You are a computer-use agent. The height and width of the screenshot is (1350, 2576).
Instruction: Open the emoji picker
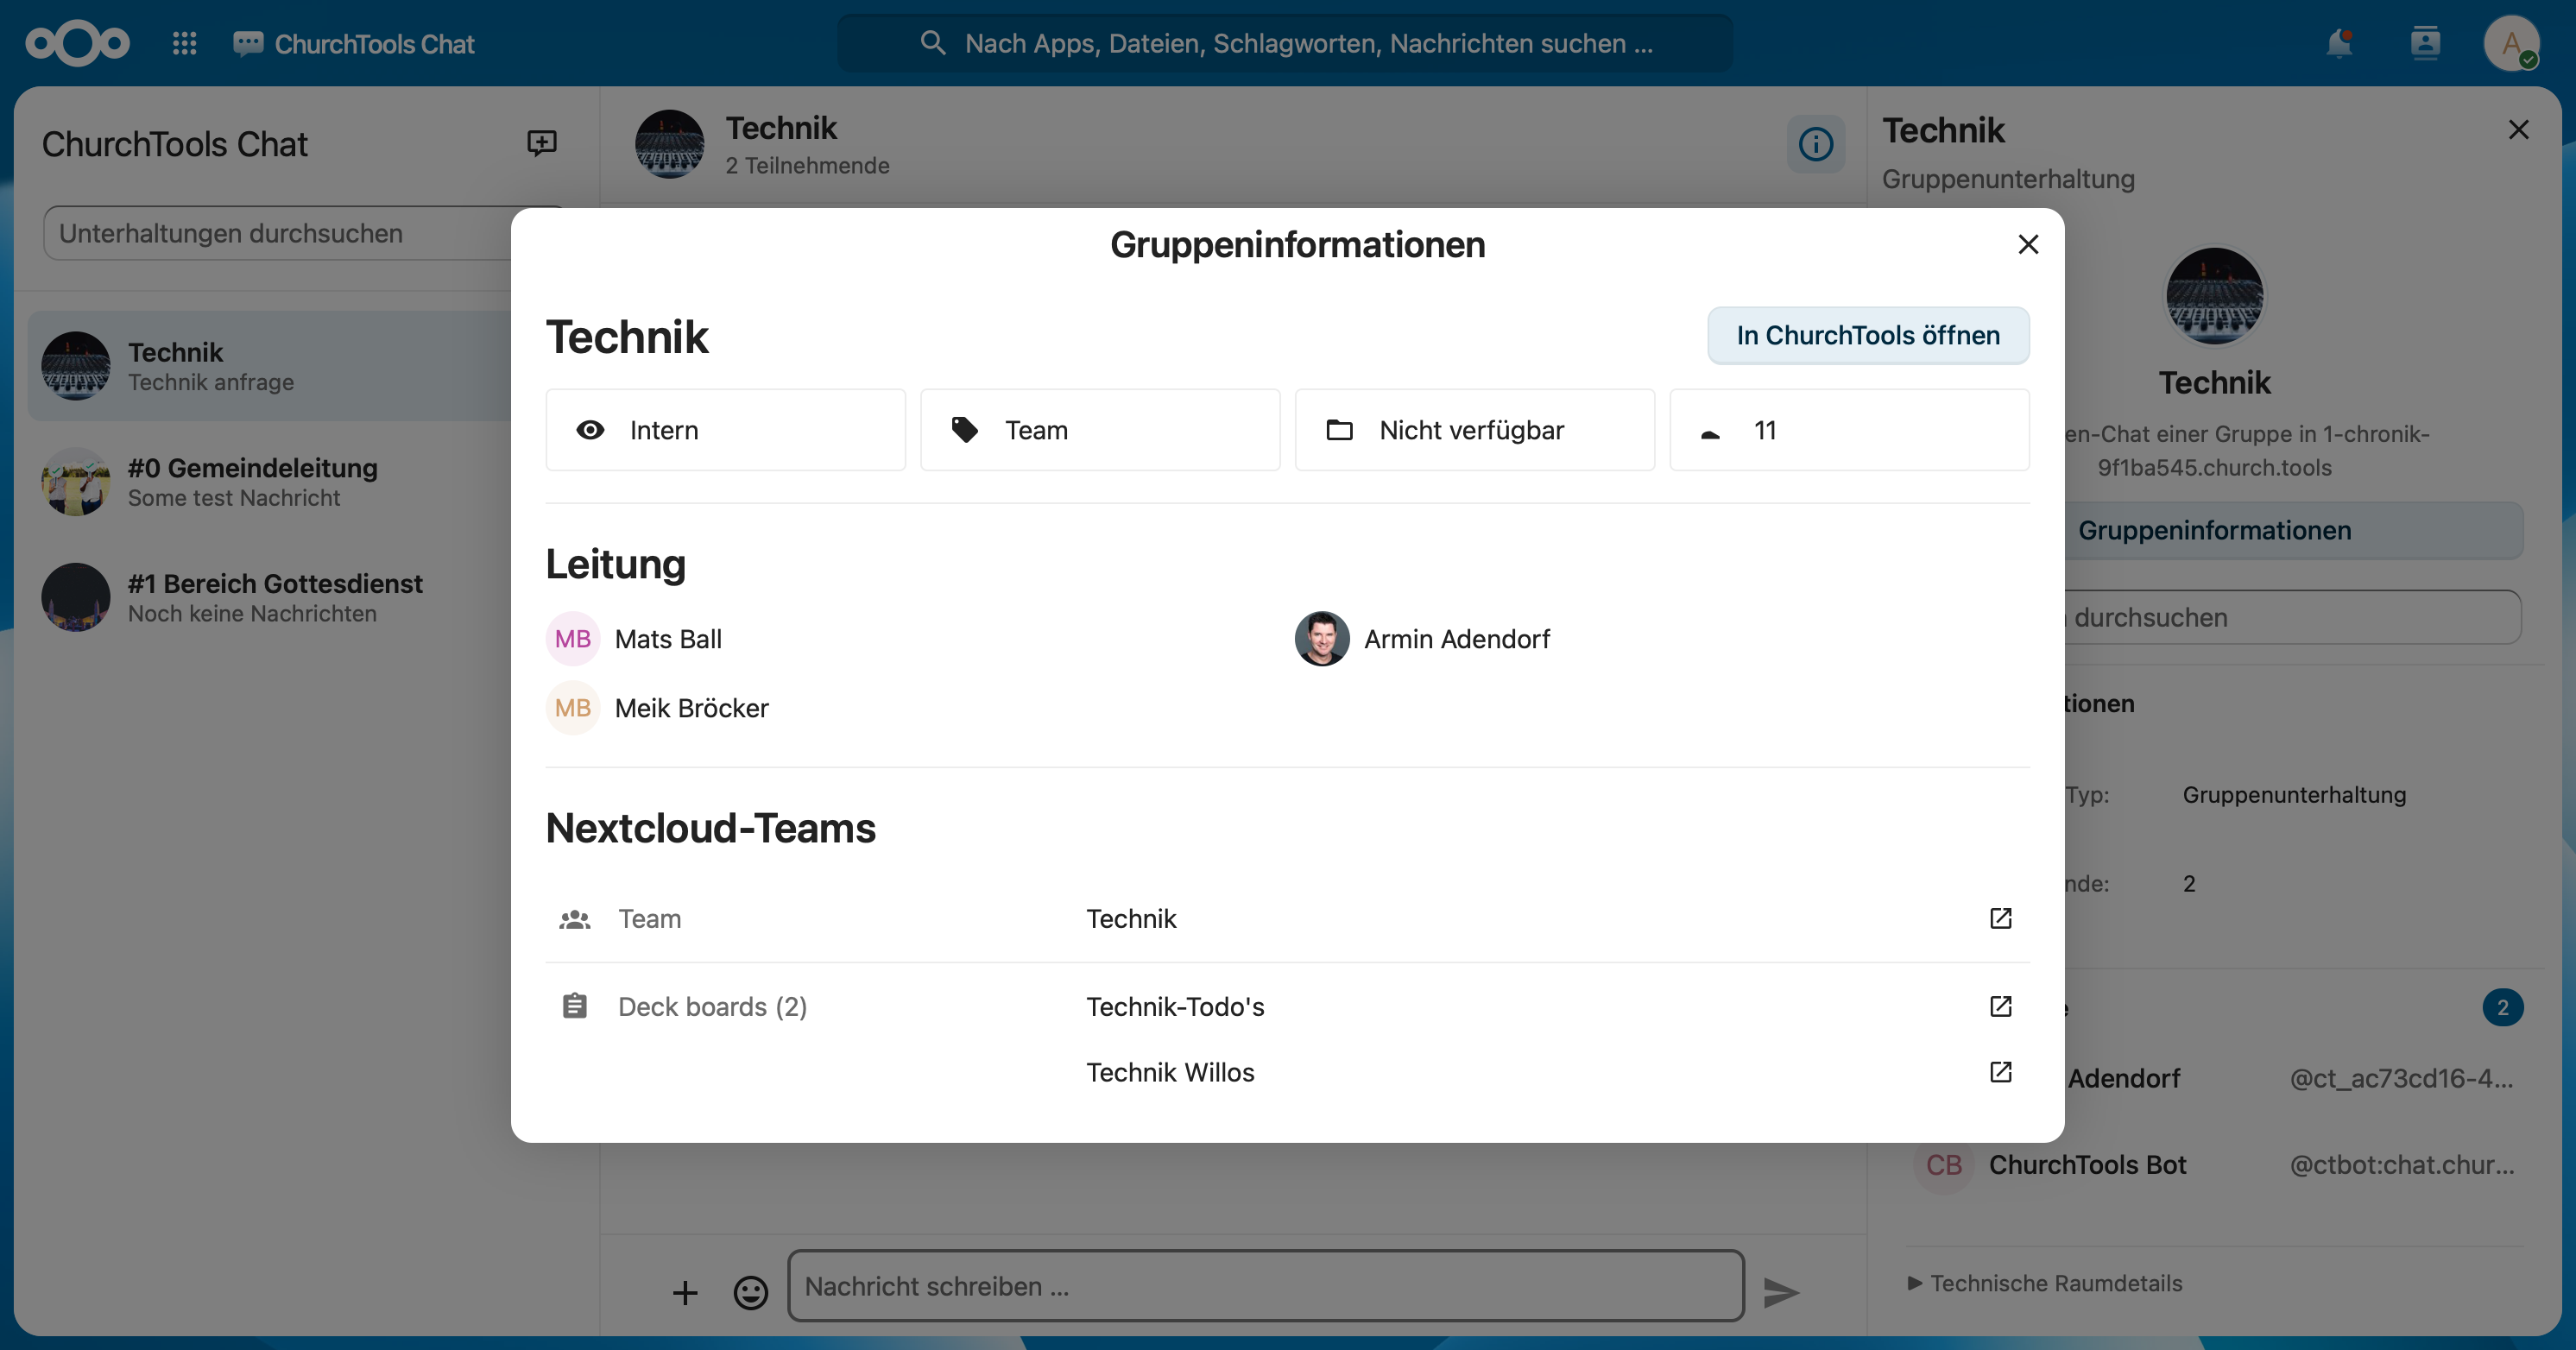751,1293
